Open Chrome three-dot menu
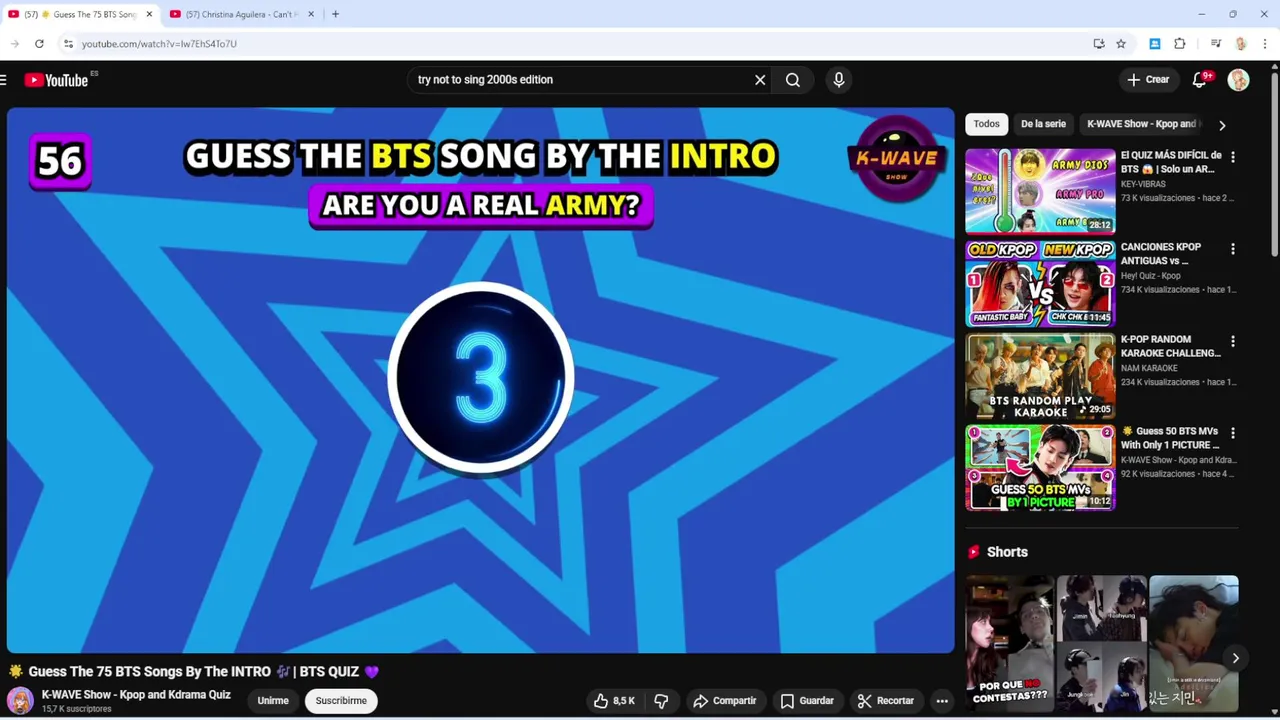 coord(1265,44)
